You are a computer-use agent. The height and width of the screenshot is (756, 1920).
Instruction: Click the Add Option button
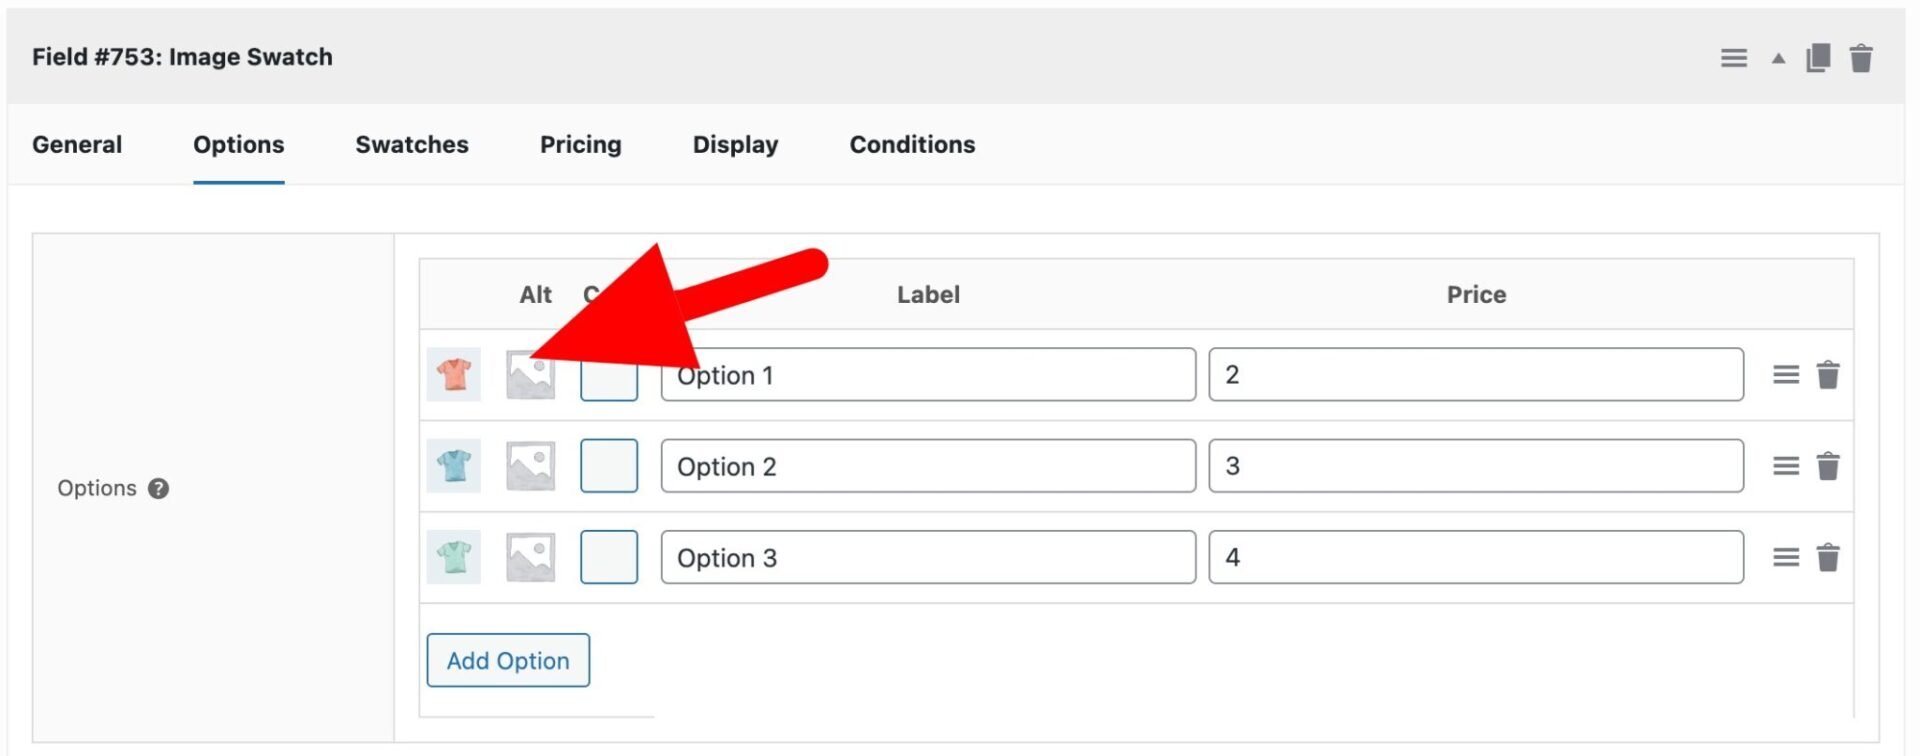[x=508, y=660]
